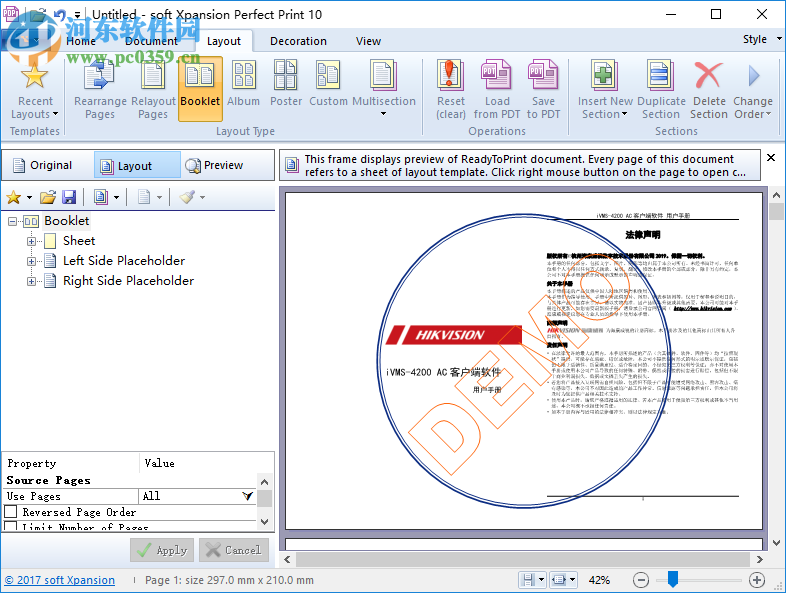
Task: Open the Home ribbon tab
Action: [81, 41]
